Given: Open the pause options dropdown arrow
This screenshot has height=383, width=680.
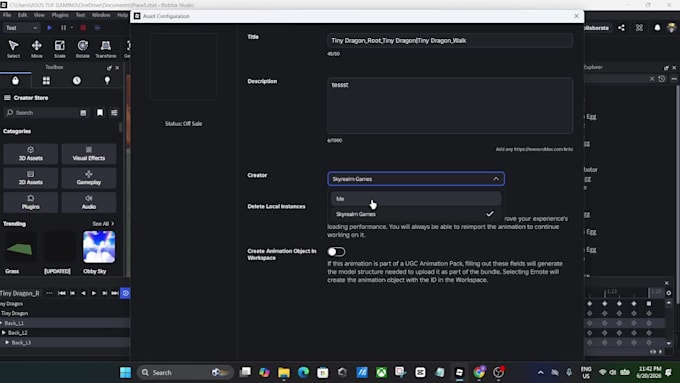Looking at the screenshot, I should [72, 28].
